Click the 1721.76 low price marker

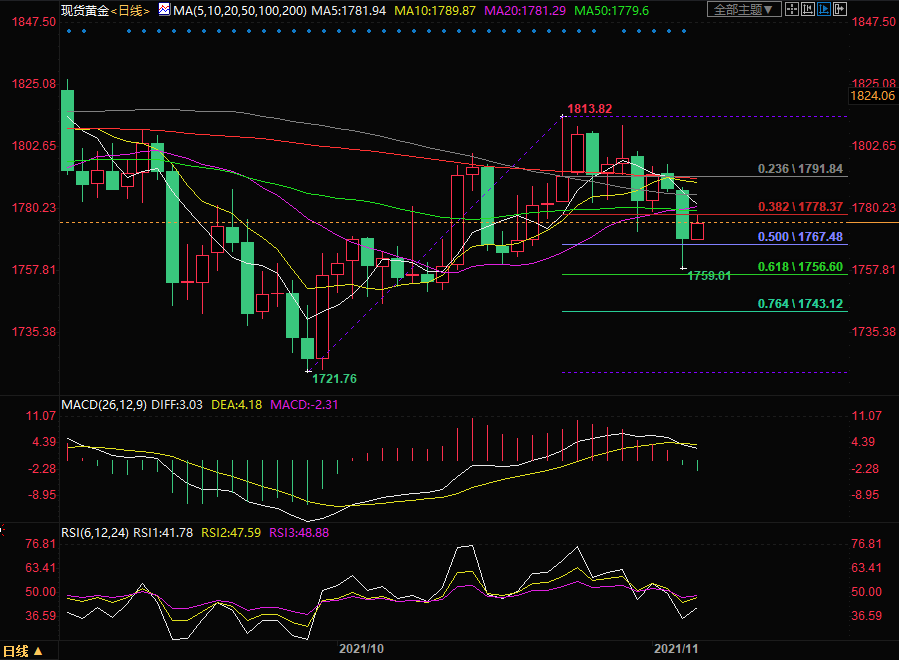point(334,379)
